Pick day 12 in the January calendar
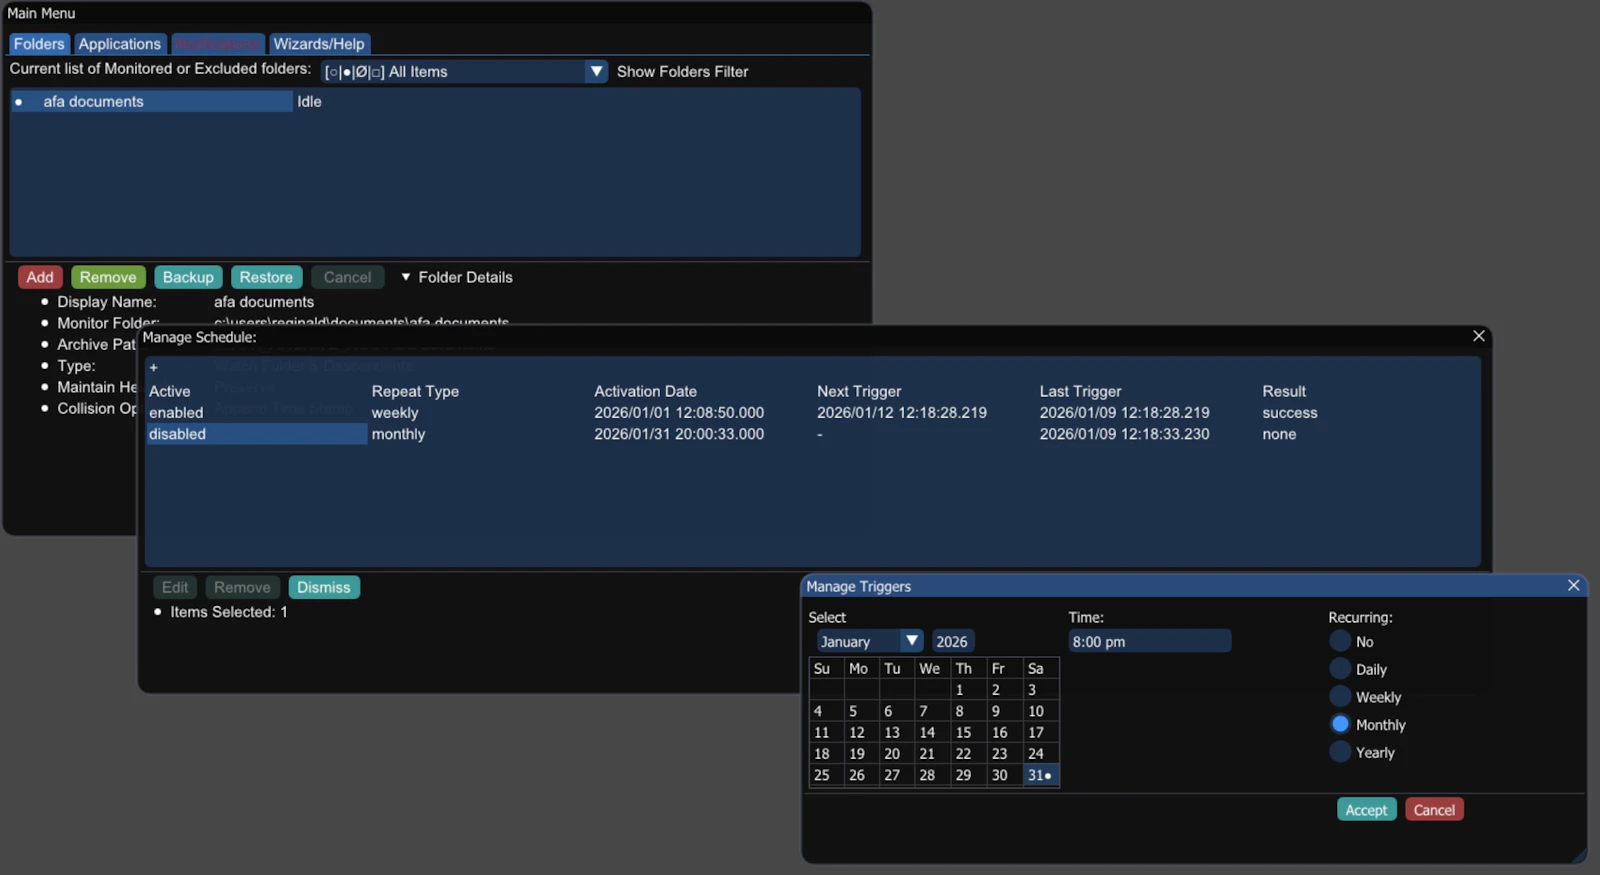1600x875 pixels. 862,733
